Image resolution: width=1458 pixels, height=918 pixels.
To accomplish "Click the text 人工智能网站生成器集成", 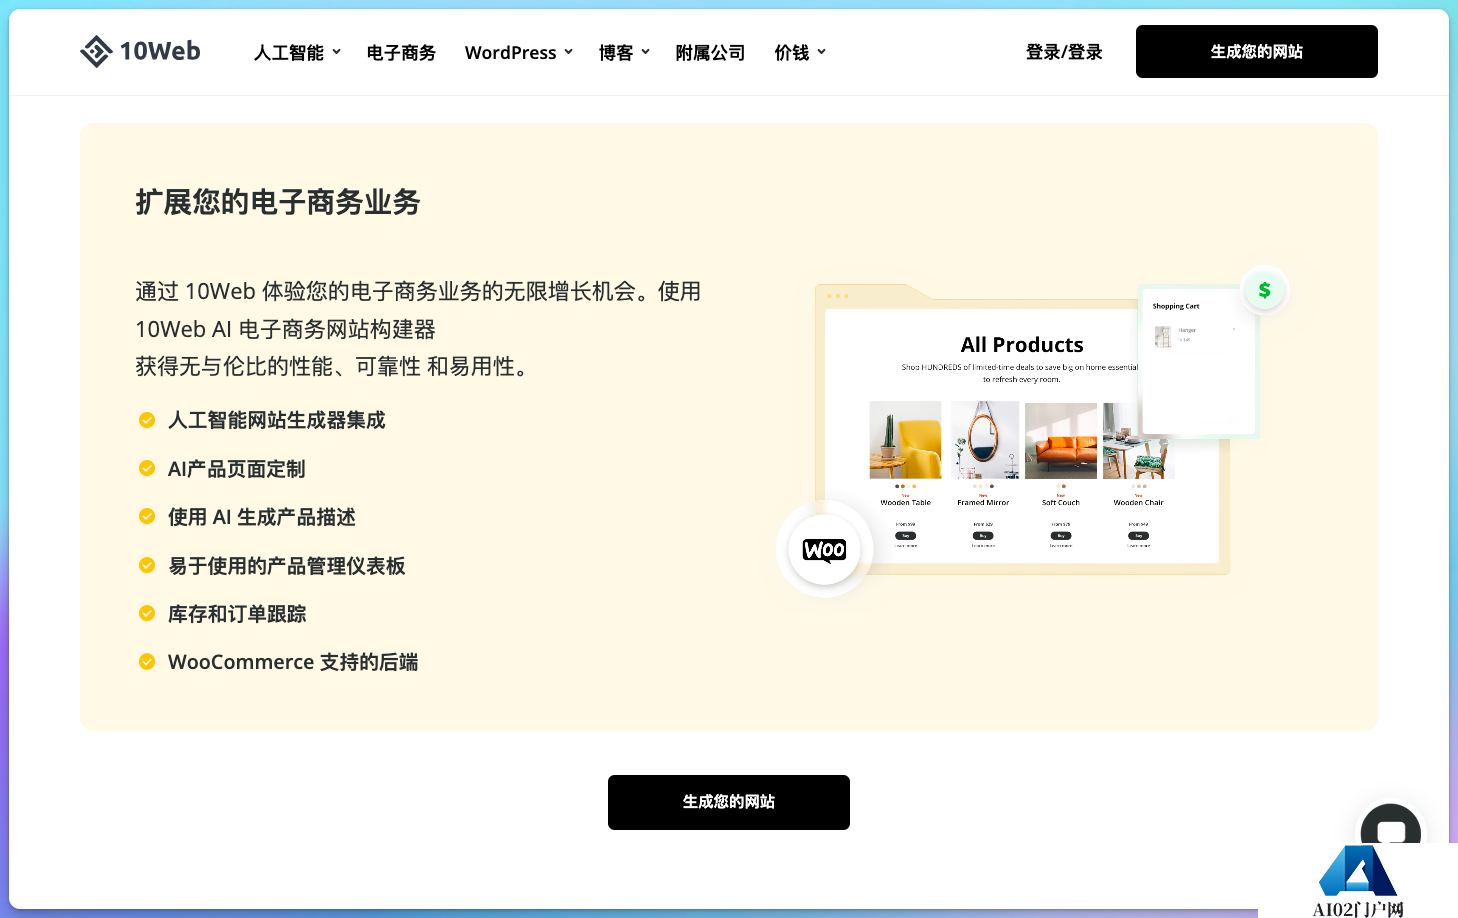I will coord(277,420).
